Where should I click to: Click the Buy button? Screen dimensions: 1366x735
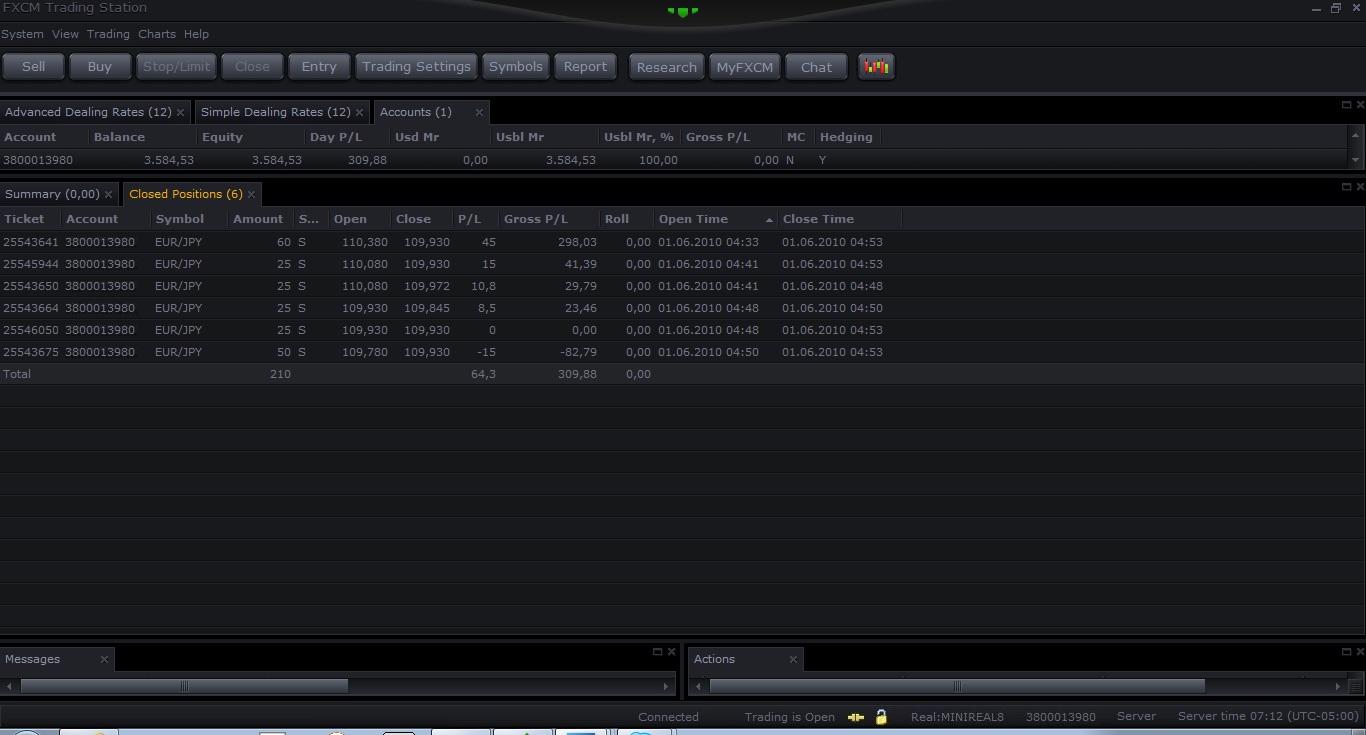(x=100, y=67)
